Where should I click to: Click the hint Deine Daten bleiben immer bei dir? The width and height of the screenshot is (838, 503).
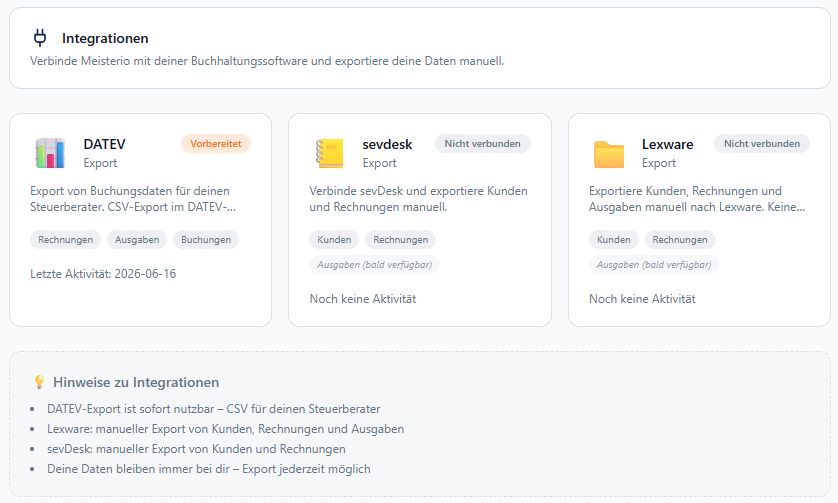(209, 469)
